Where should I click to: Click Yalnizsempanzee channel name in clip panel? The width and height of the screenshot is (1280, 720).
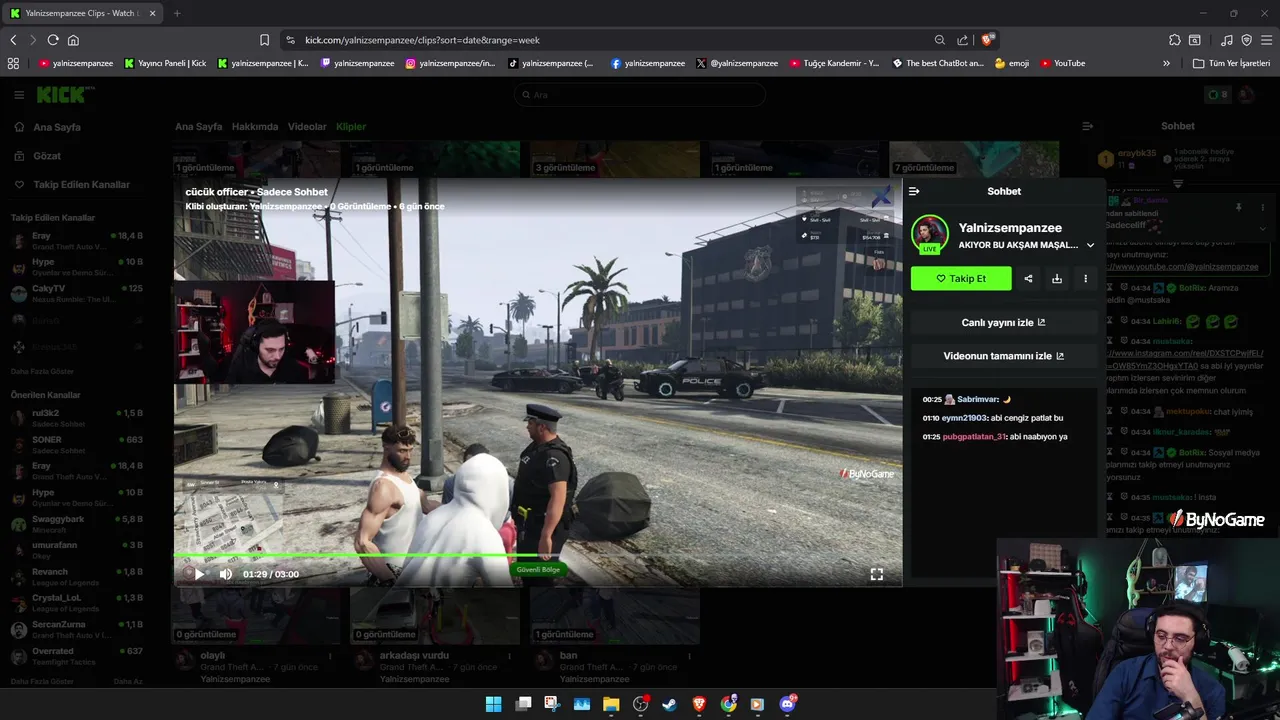[1010, 228]
